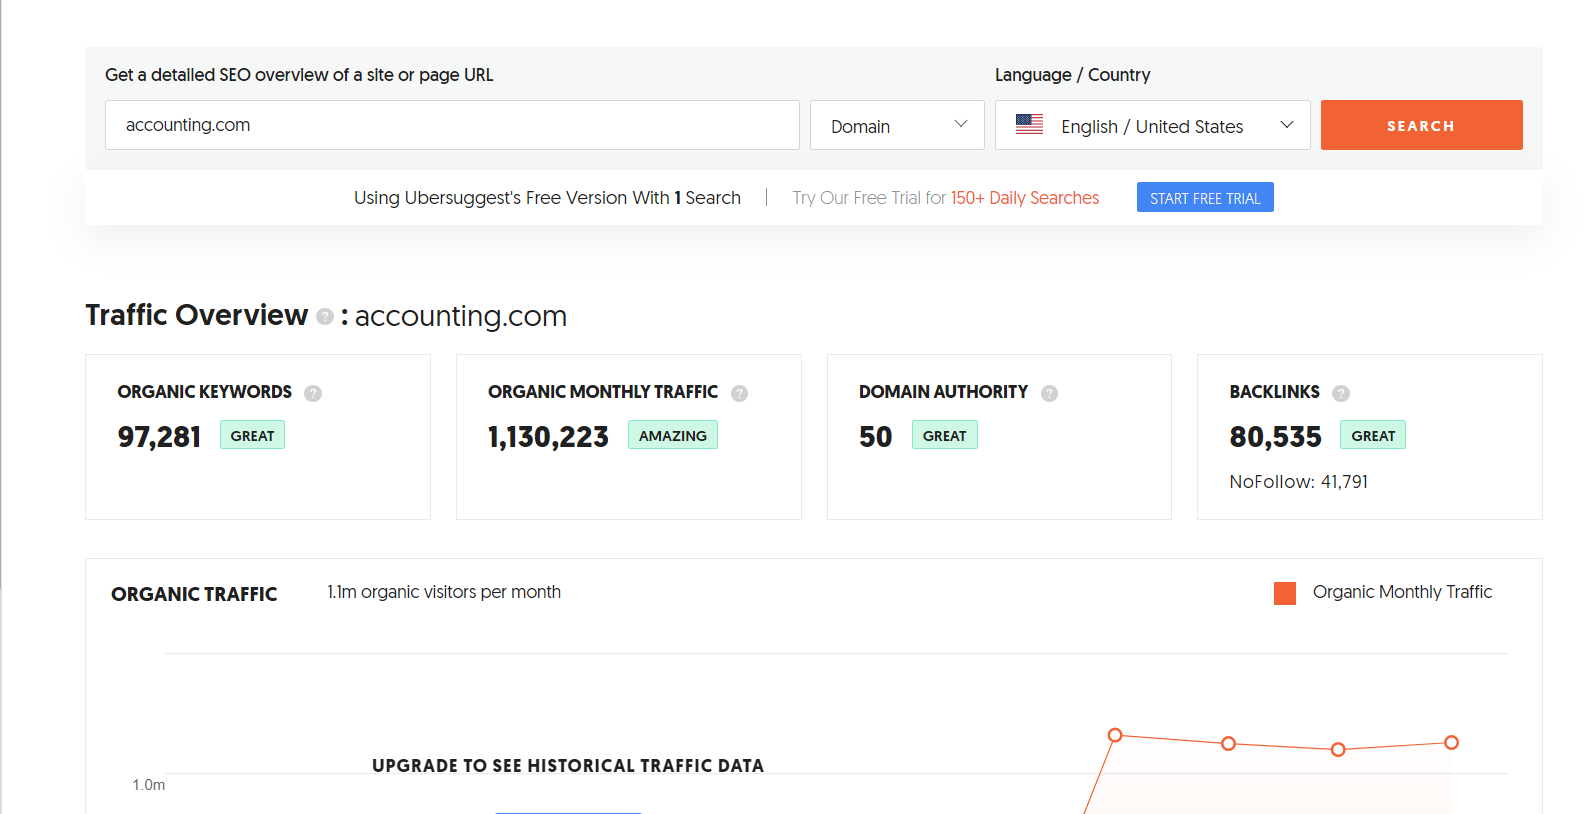Viewport: 1591px width, 814px height.
Task: Click the 80,535 backlinks value
Action: click(1275, 437)
